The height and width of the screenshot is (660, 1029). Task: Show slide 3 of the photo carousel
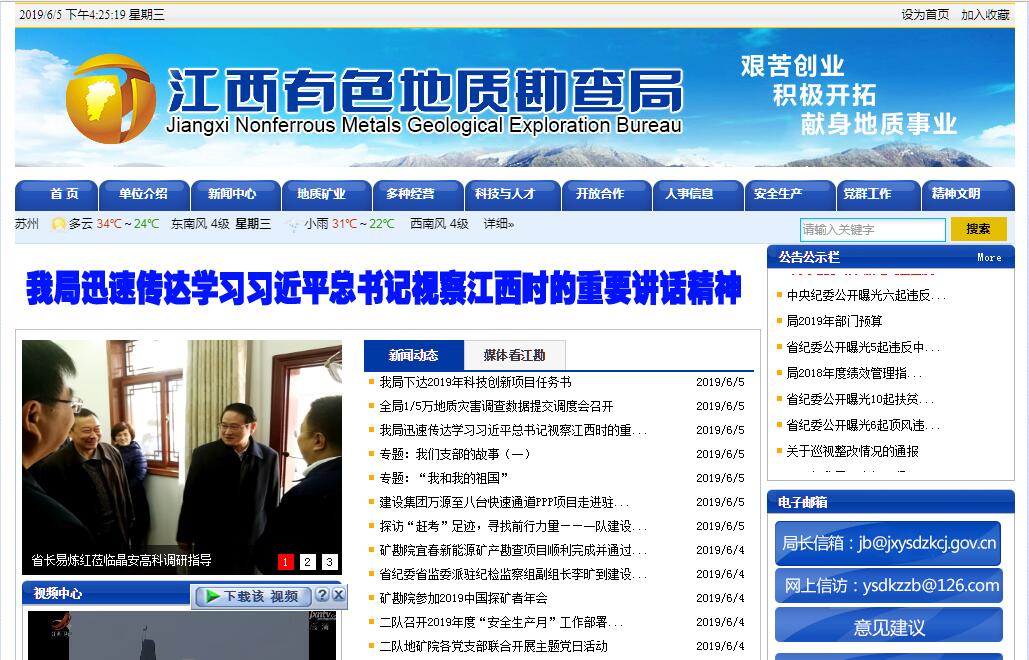330,562
